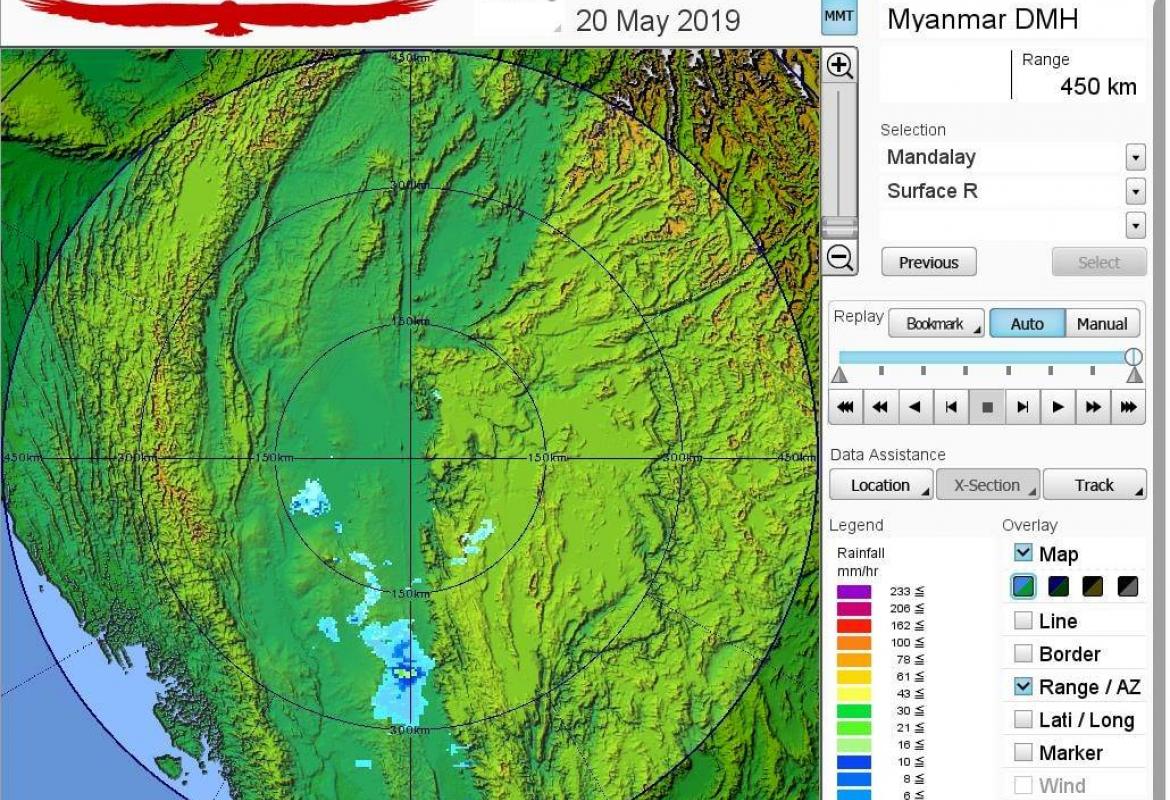Click the Previous button

928,263
